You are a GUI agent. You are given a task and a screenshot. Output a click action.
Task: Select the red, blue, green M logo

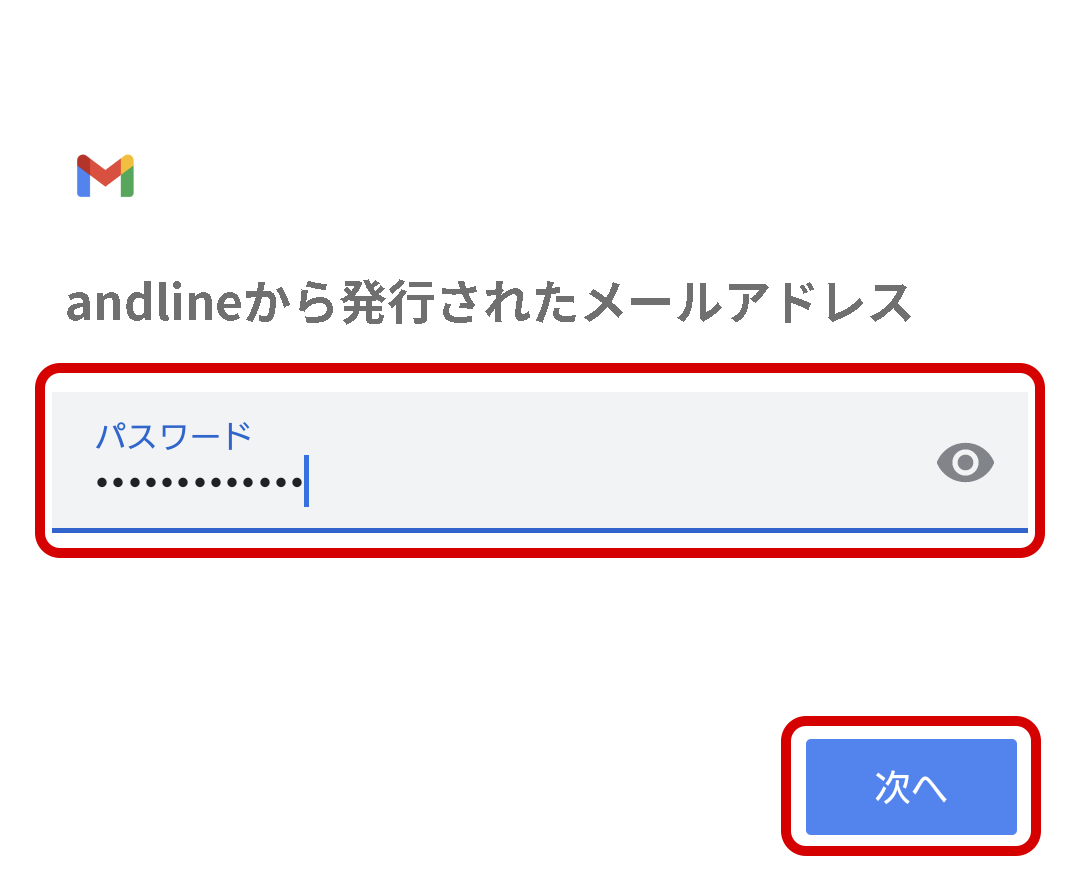pyautogui.click(x=105, y=176)
